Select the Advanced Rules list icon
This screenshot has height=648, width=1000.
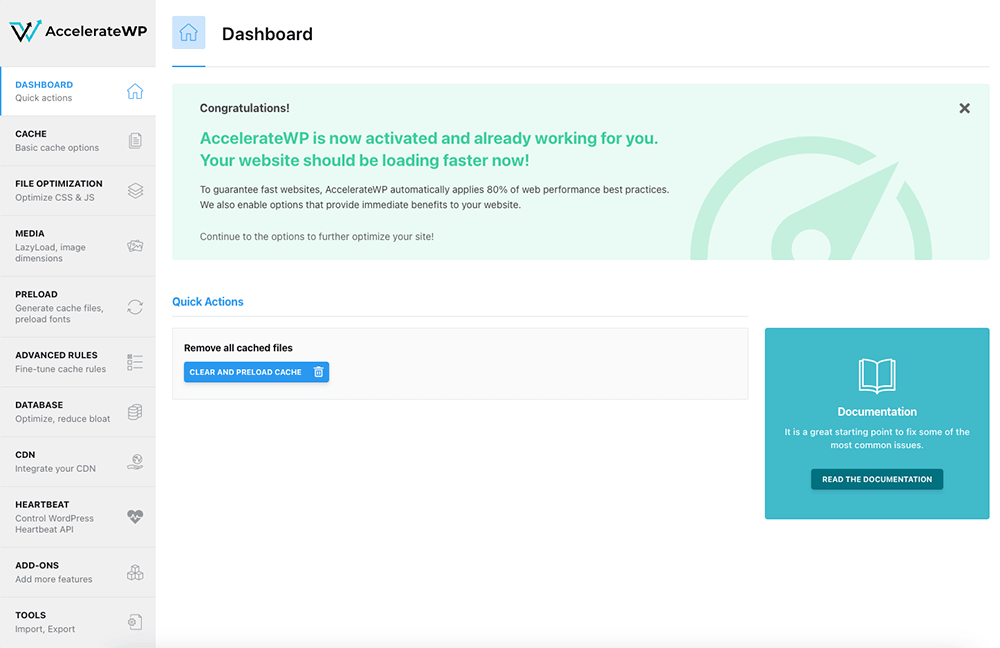click(x=136, y=362)
